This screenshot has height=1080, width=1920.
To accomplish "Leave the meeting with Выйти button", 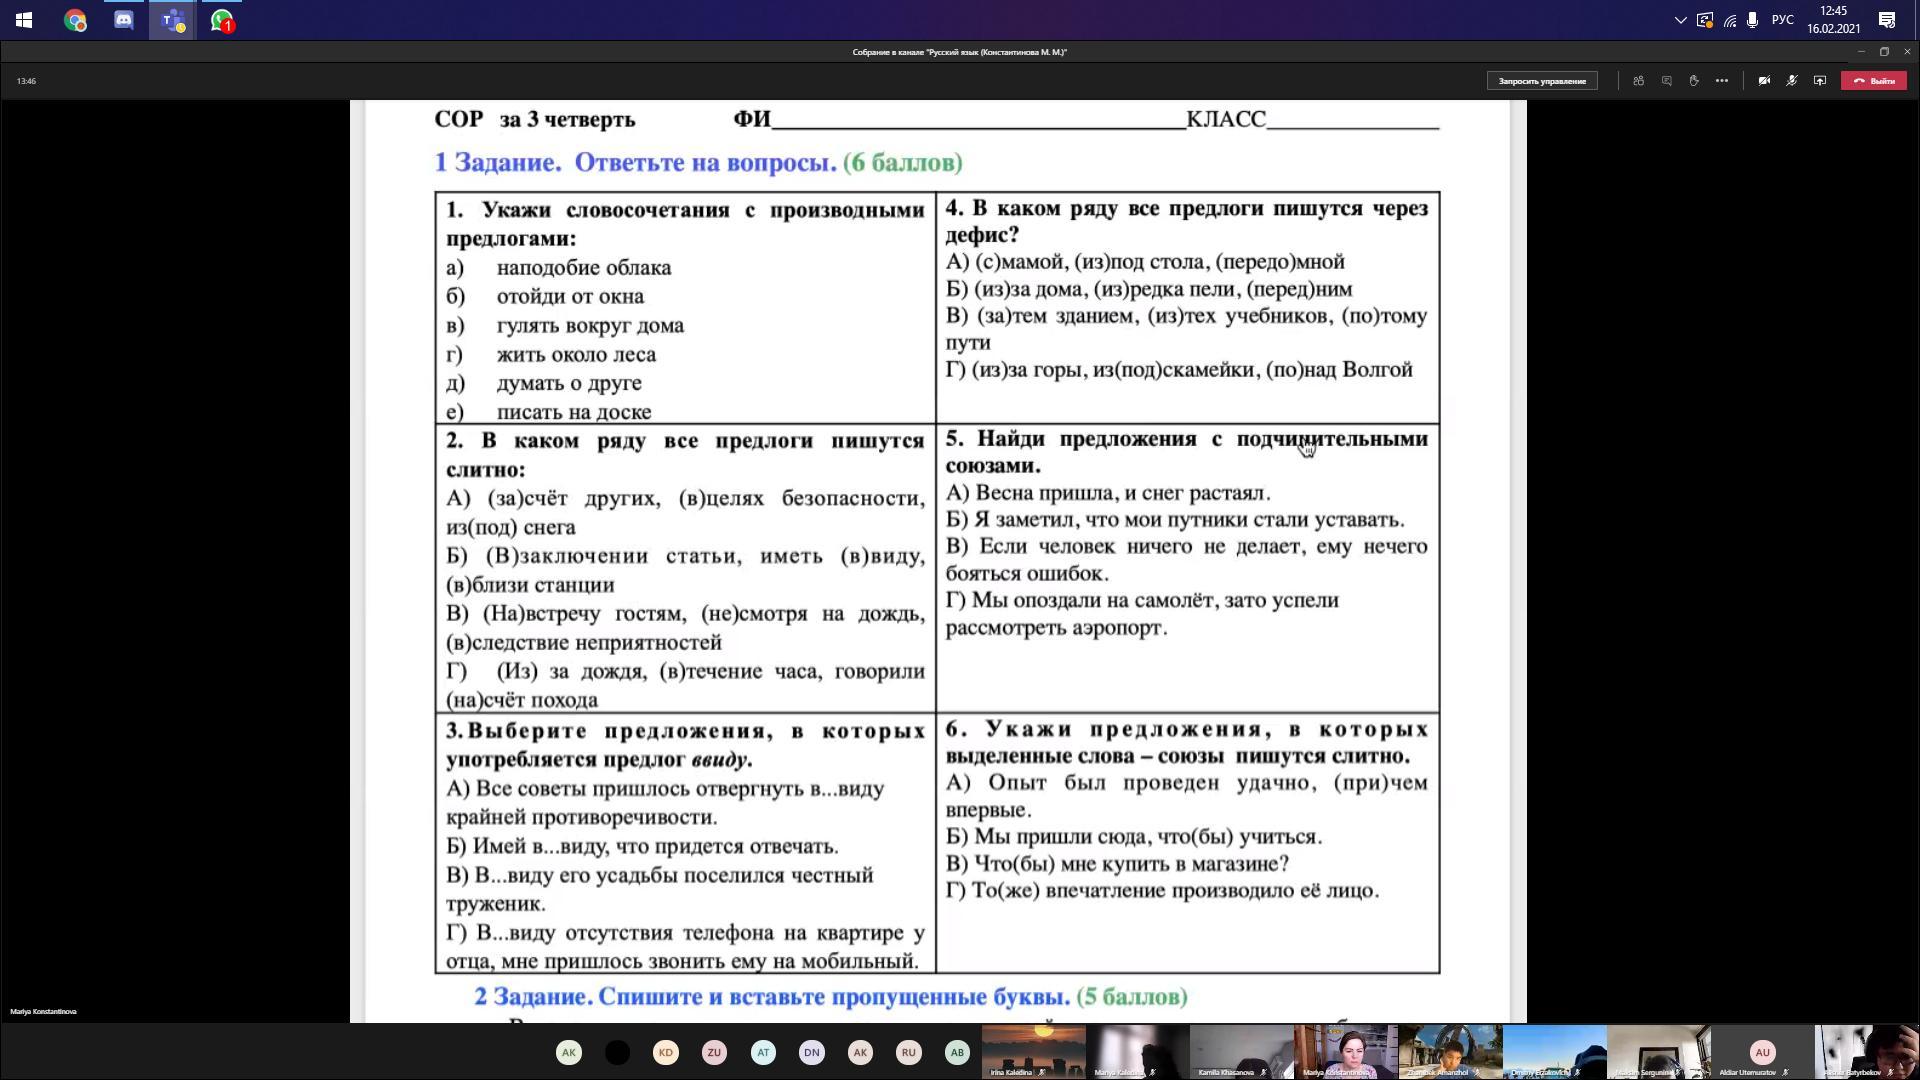I will point(1874,81).
